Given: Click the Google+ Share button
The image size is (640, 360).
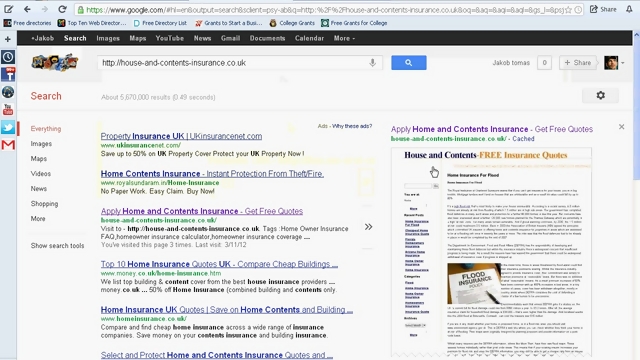Looking at the screenshot, I should point(578,63).
